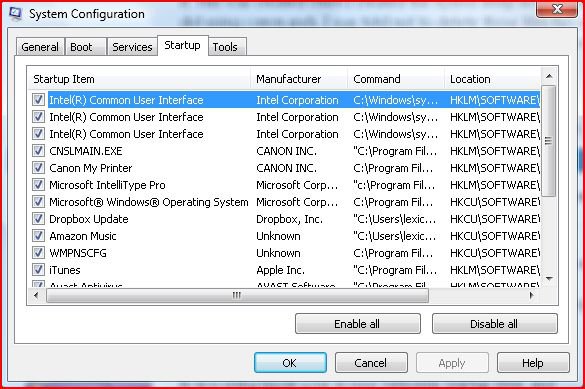Uncheck the Amazon Music startup checkbox
This screenshot has width=585, height=389.
click(38, 236)
